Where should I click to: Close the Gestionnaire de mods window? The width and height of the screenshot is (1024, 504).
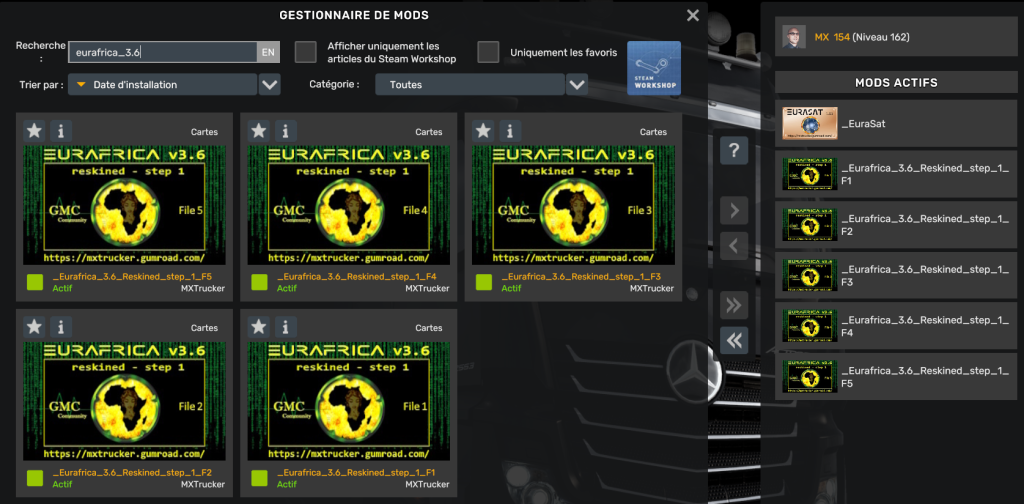(x=693, y=15)
